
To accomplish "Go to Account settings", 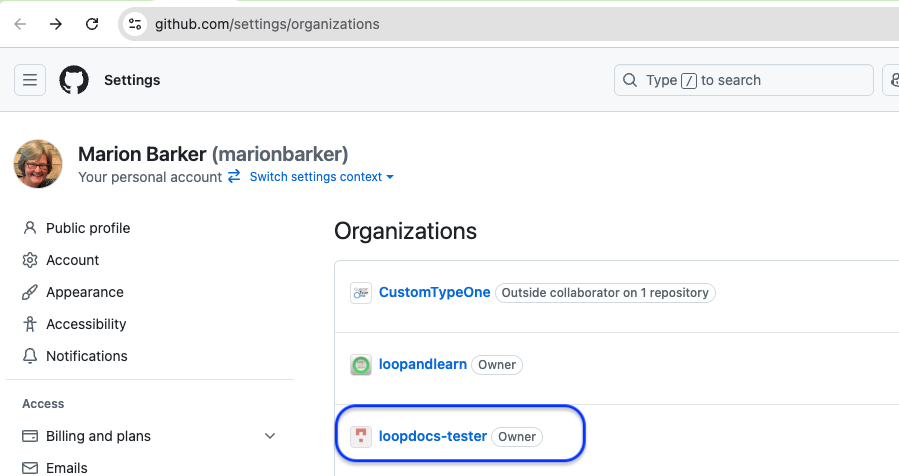I will pos(72,260).
